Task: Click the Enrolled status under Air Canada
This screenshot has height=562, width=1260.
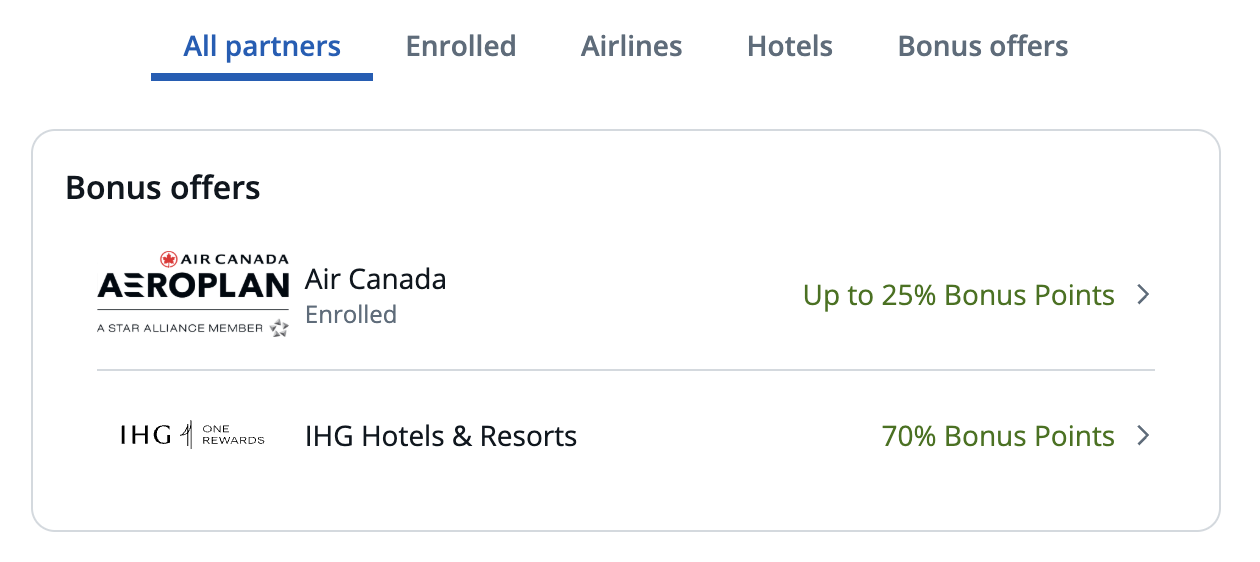Action: (351, 314)
